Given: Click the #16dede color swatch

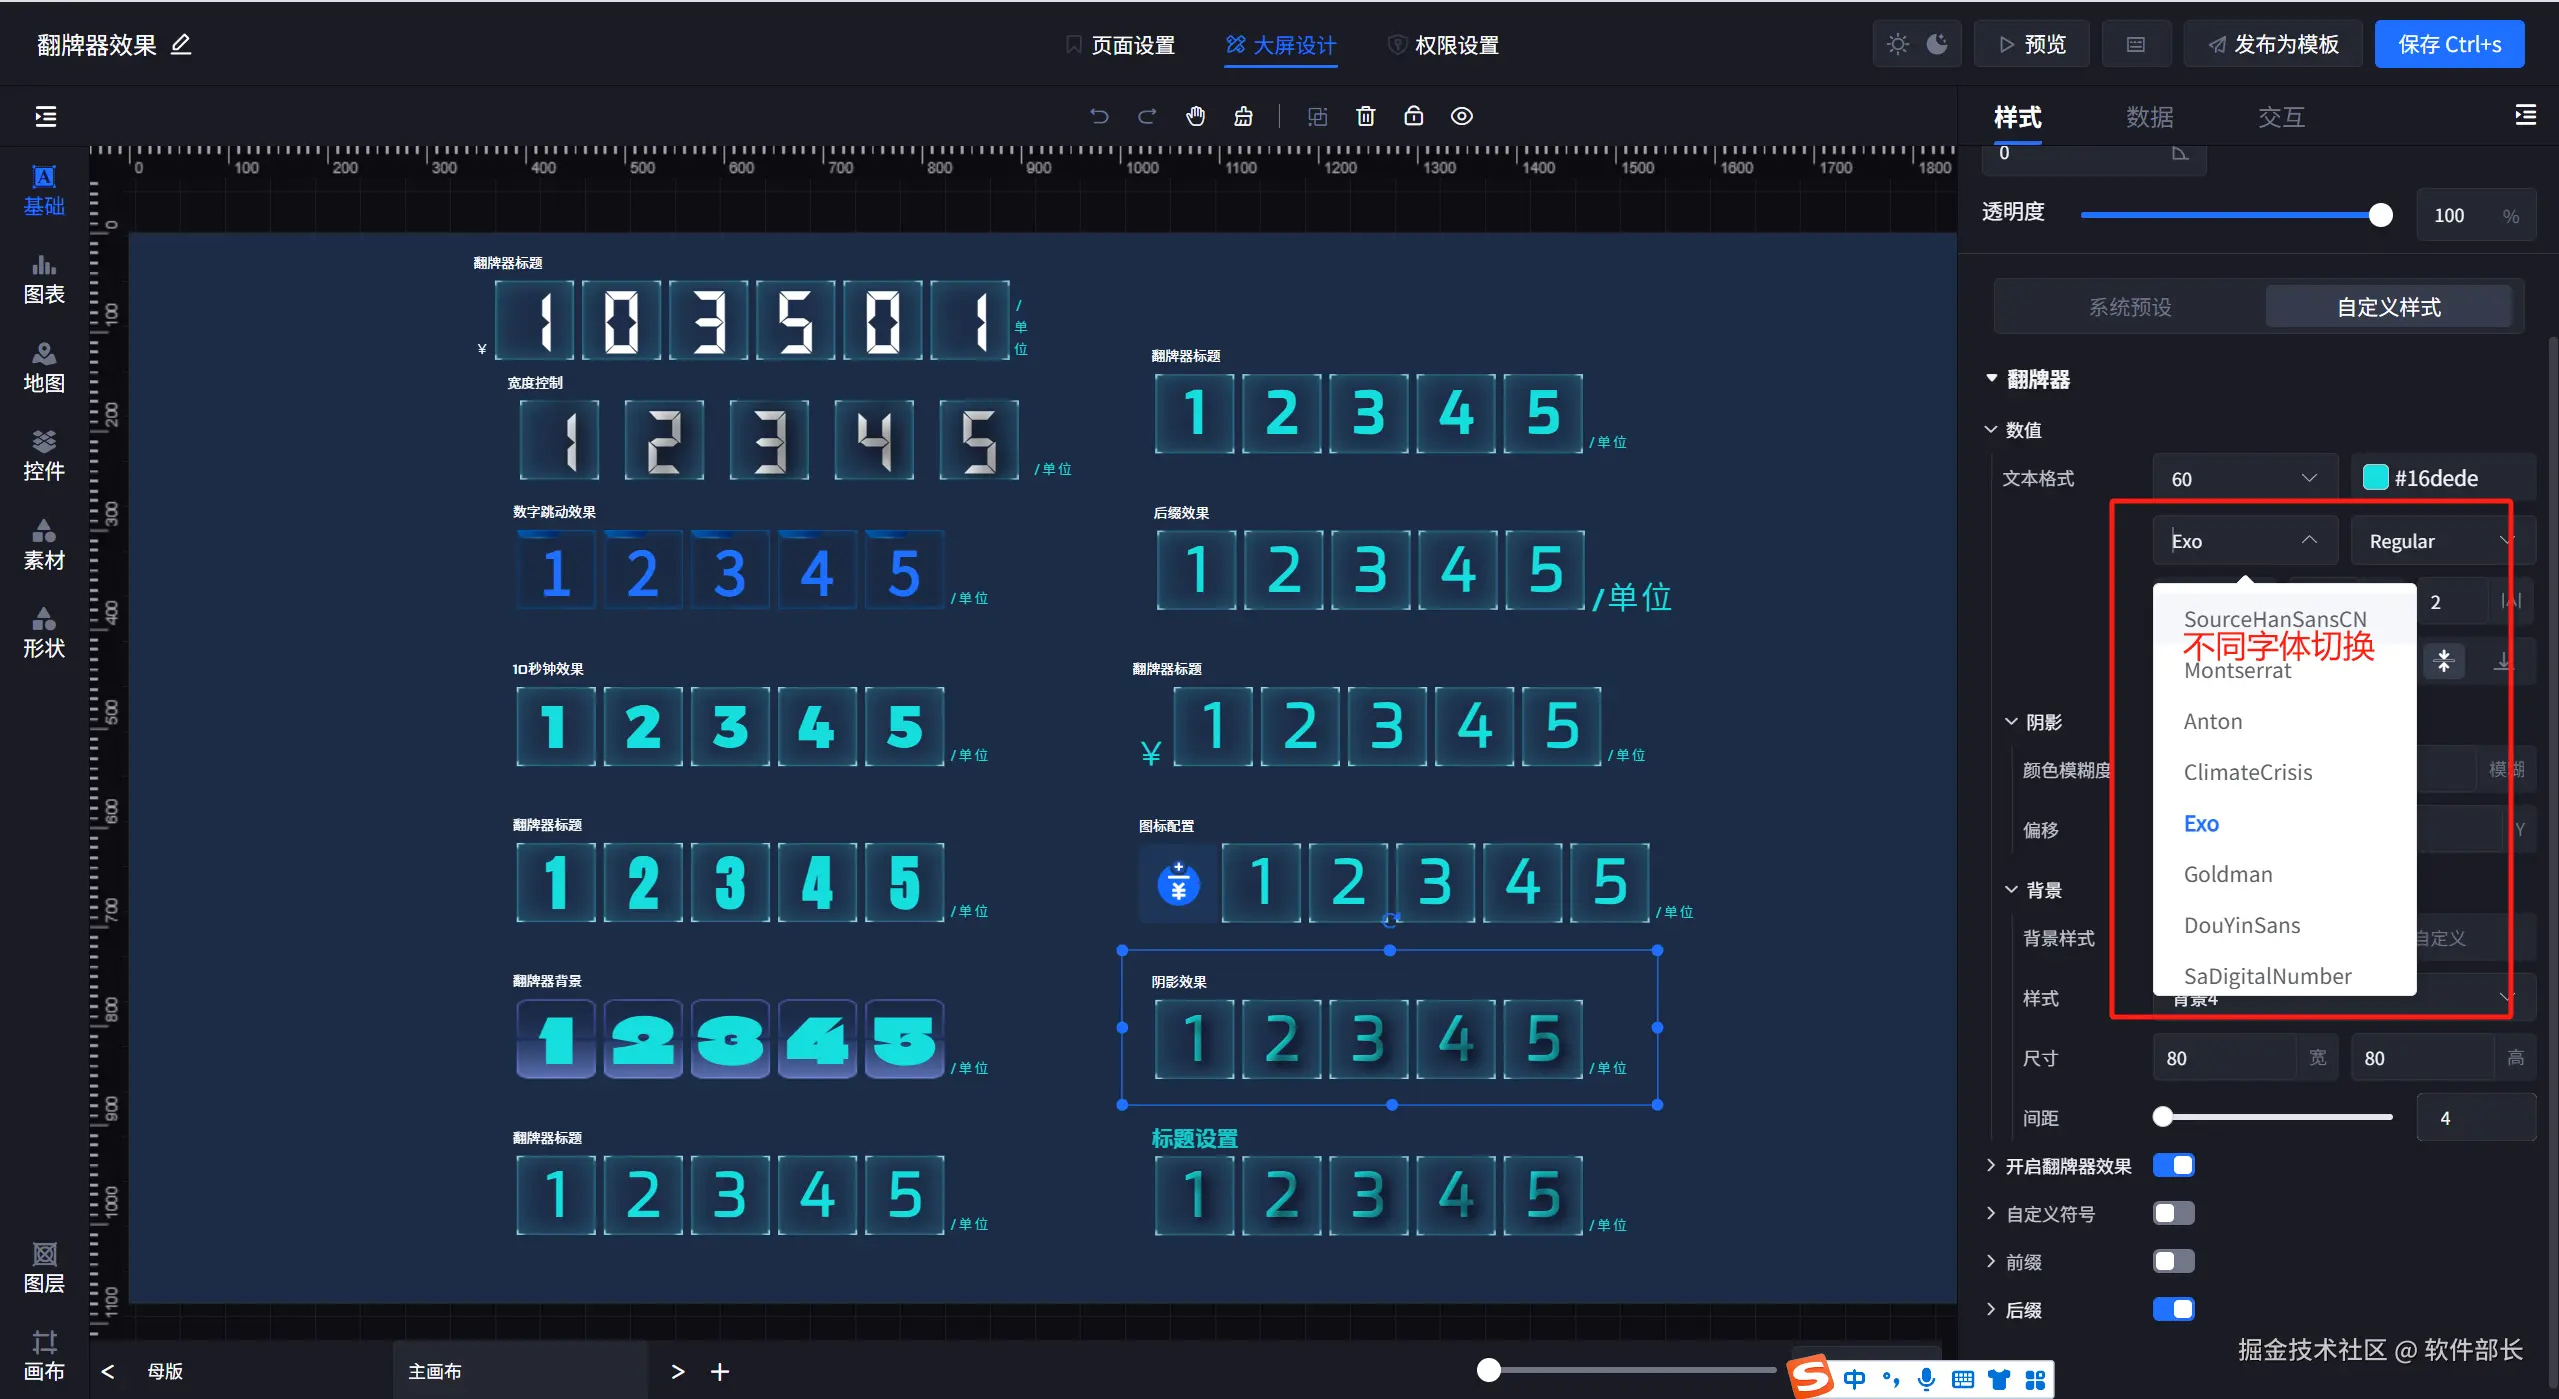Looking at the screenshot, I should point(2375,478).
